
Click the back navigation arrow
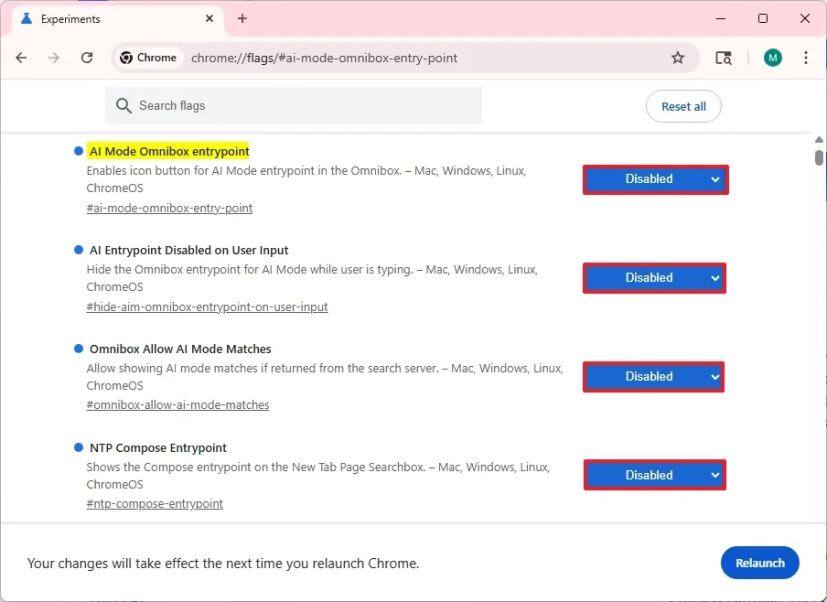click(20, 57)
